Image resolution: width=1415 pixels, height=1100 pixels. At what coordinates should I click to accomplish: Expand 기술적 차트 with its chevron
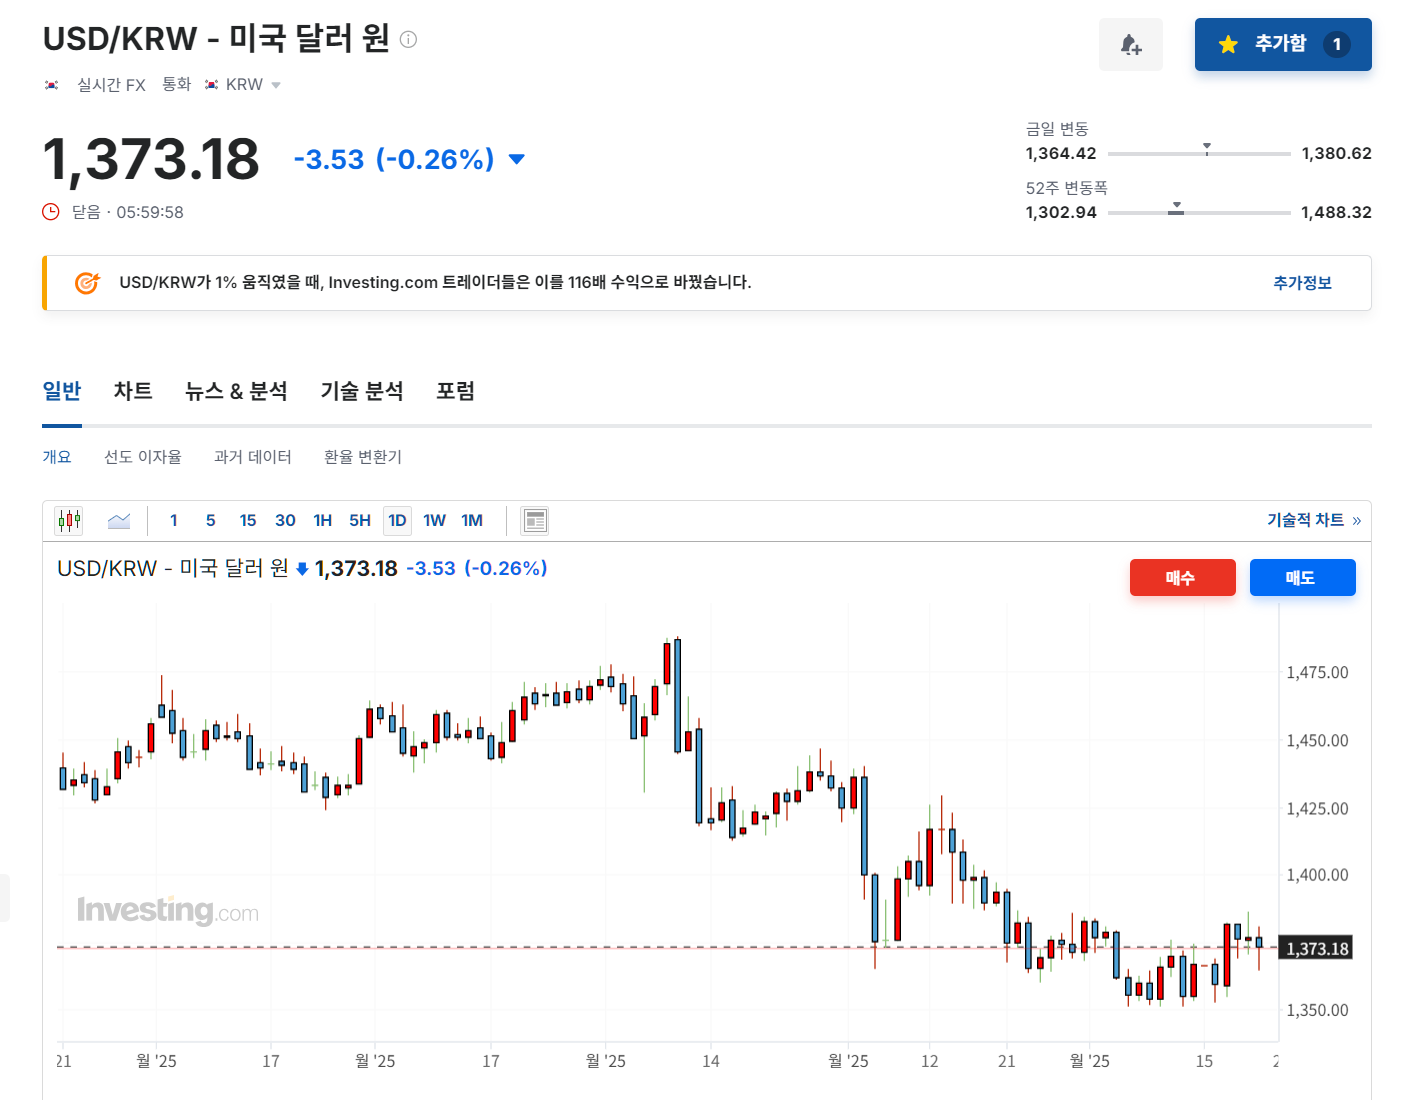1356,520
